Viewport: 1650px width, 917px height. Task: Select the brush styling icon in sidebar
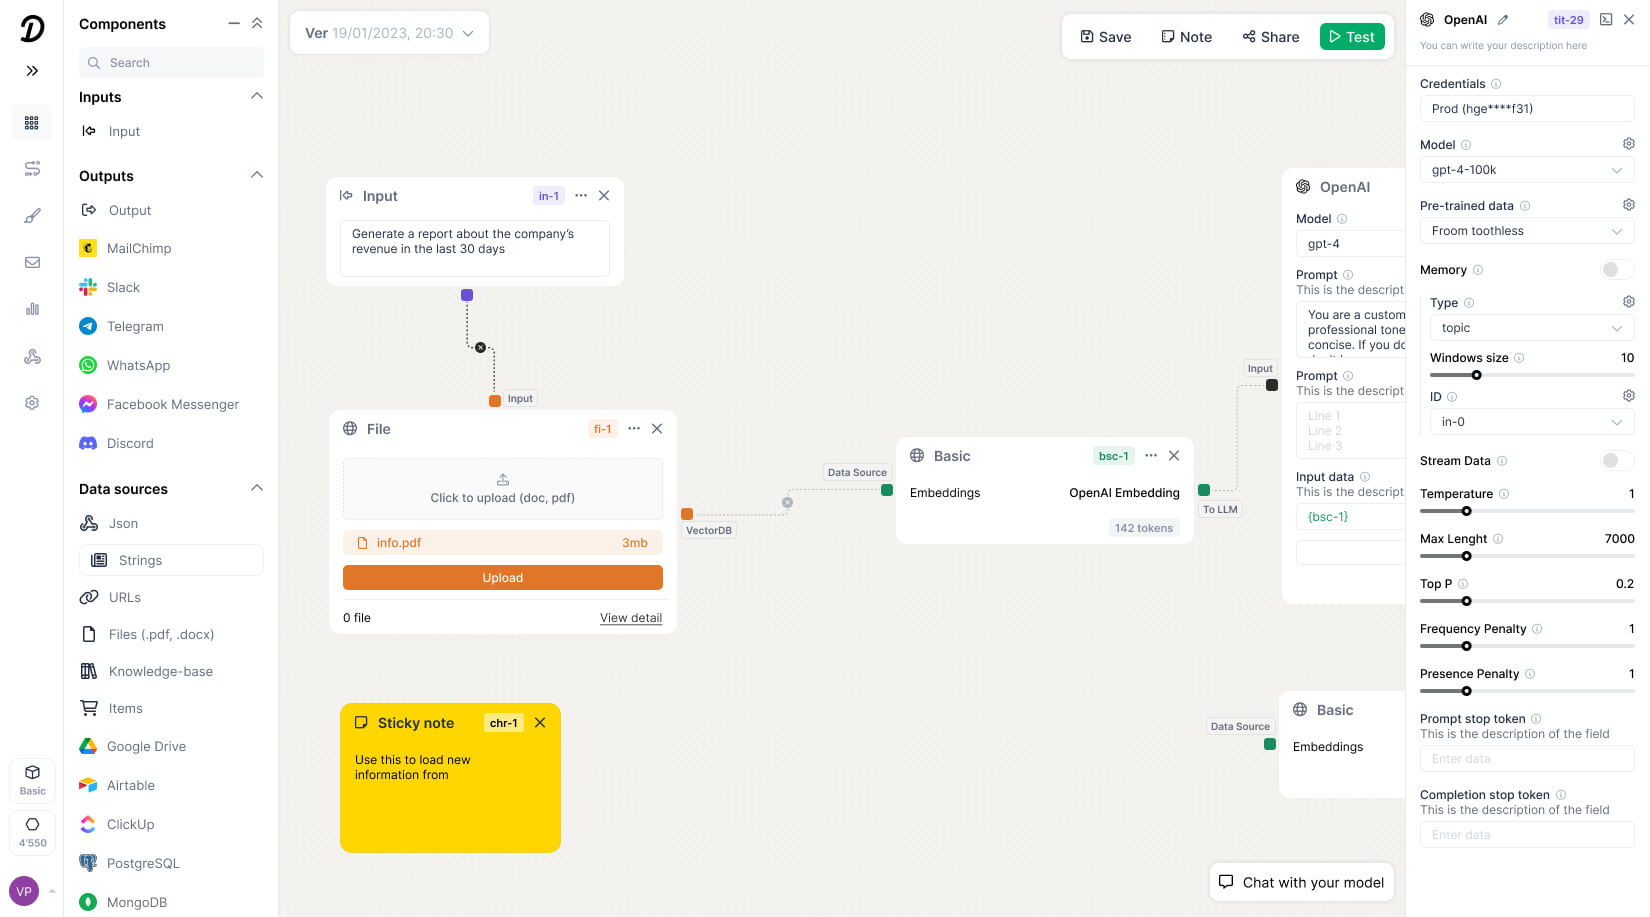(32, 215)
